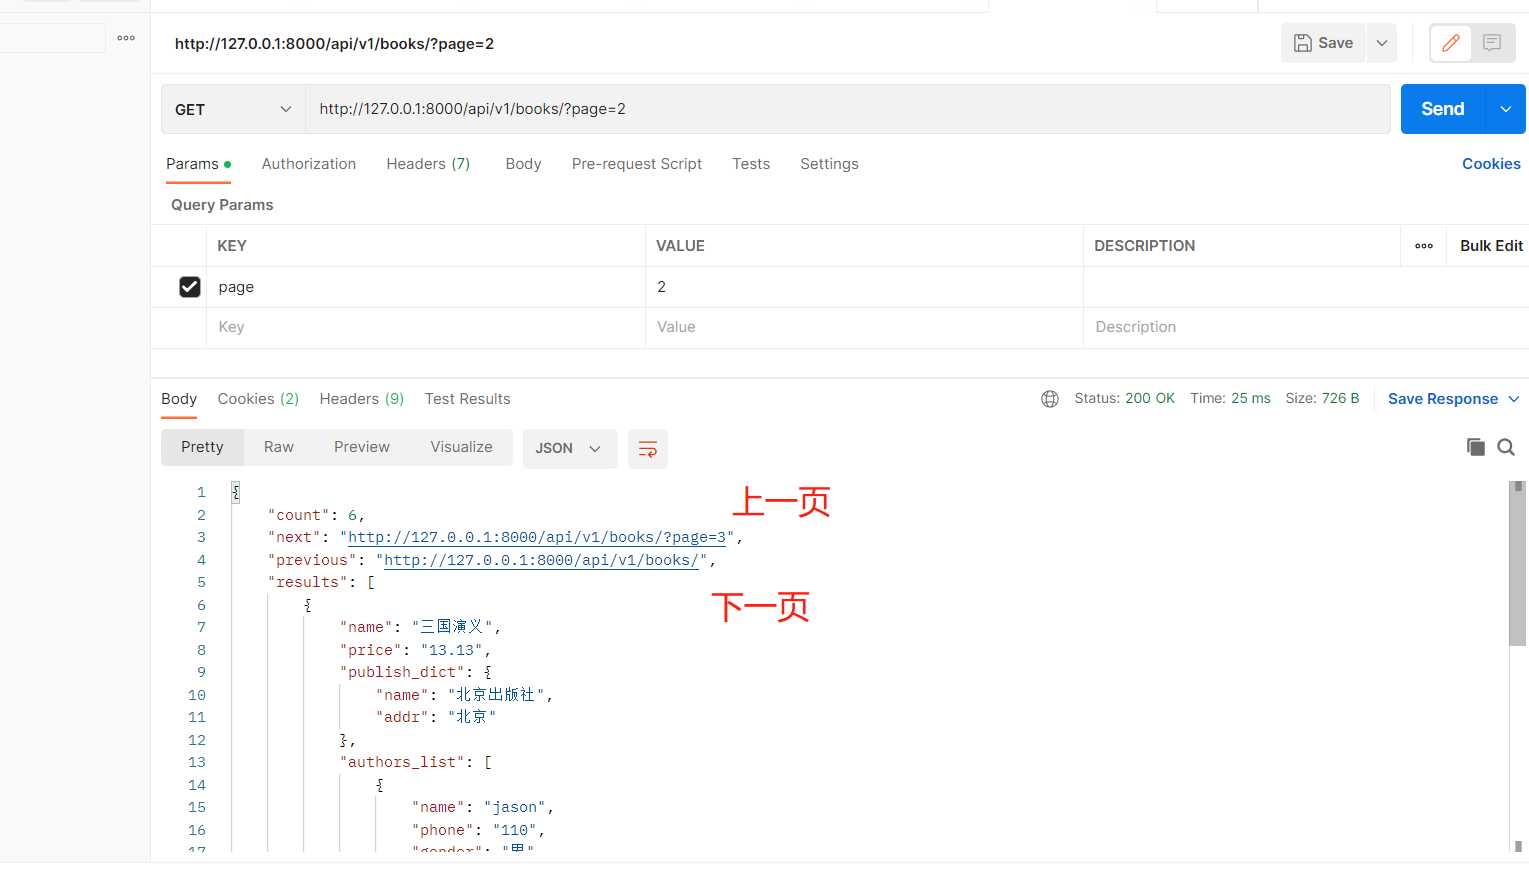The height and width of the screenshot is (869, 1529).
Task: Click the network globe icon
Action: (x=1050, y=399)
